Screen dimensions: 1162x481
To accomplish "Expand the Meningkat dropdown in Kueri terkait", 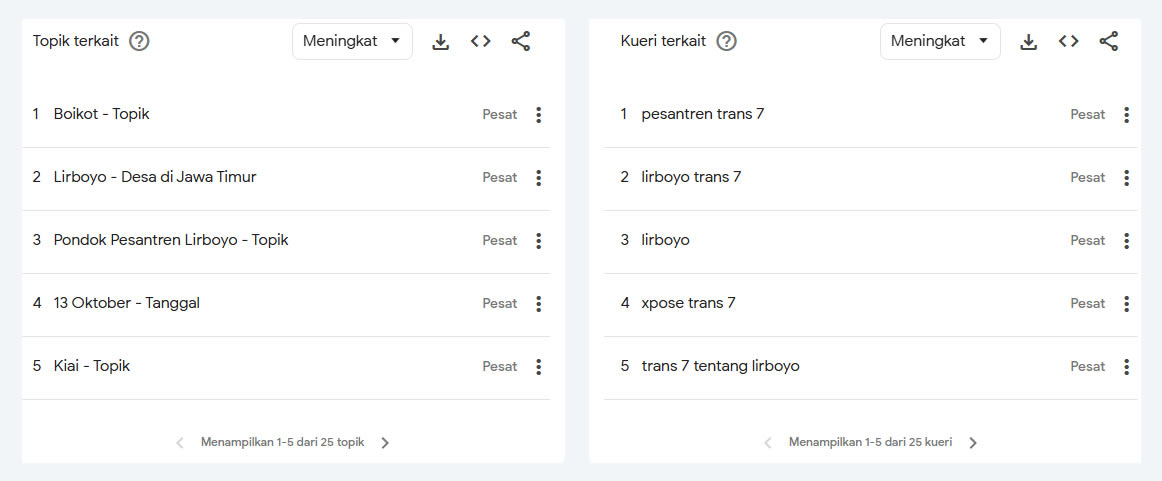I will pyautogui.click(x=940, y=42).
